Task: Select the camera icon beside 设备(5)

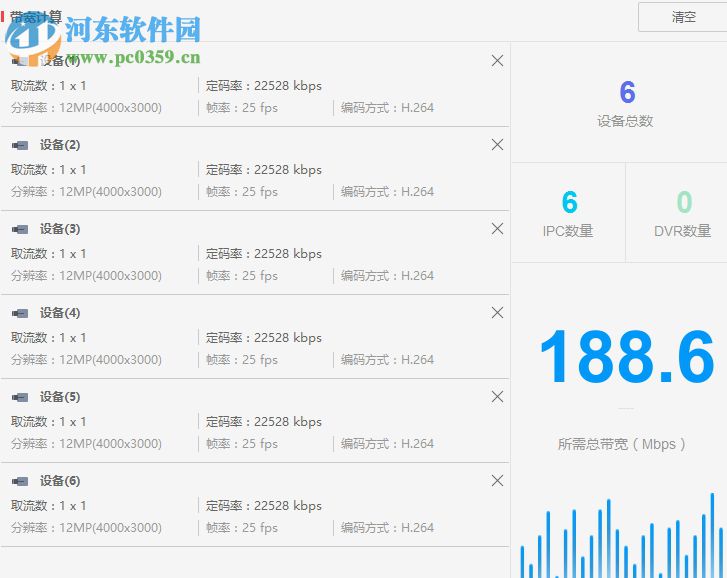Action: (20, 397)
